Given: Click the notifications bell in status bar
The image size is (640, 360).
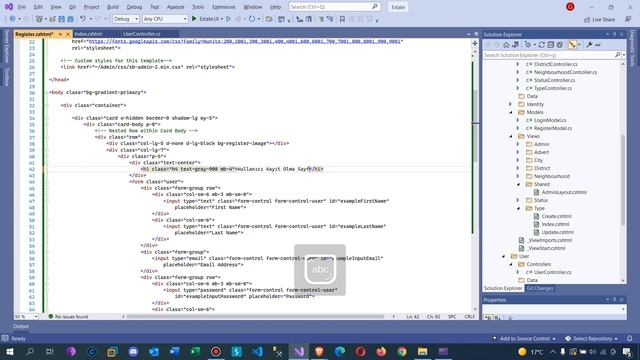Looking at the screenshot, I should tap(629, 338).
